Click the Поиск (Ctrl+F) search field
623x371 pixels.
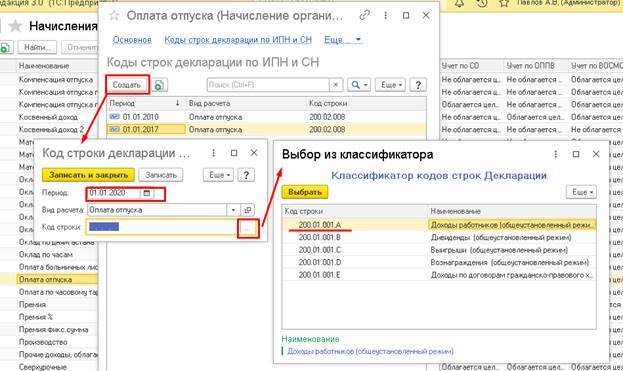pos(269,85)
